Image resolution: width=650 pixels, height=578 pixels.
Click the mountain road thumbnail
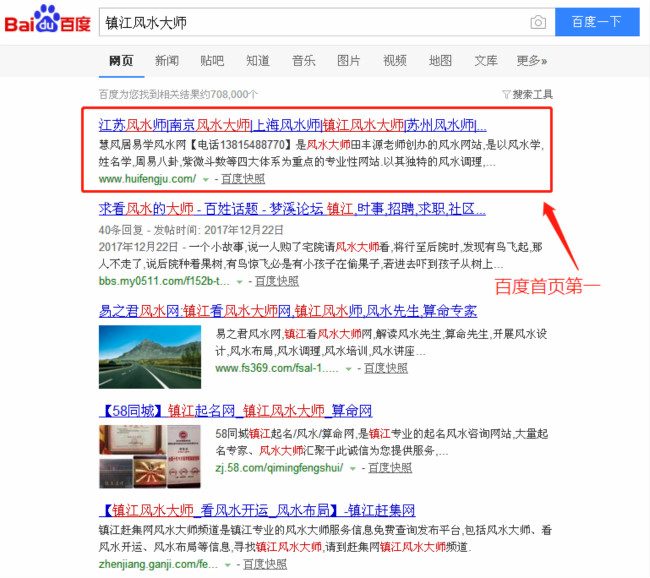click(150, 357)
